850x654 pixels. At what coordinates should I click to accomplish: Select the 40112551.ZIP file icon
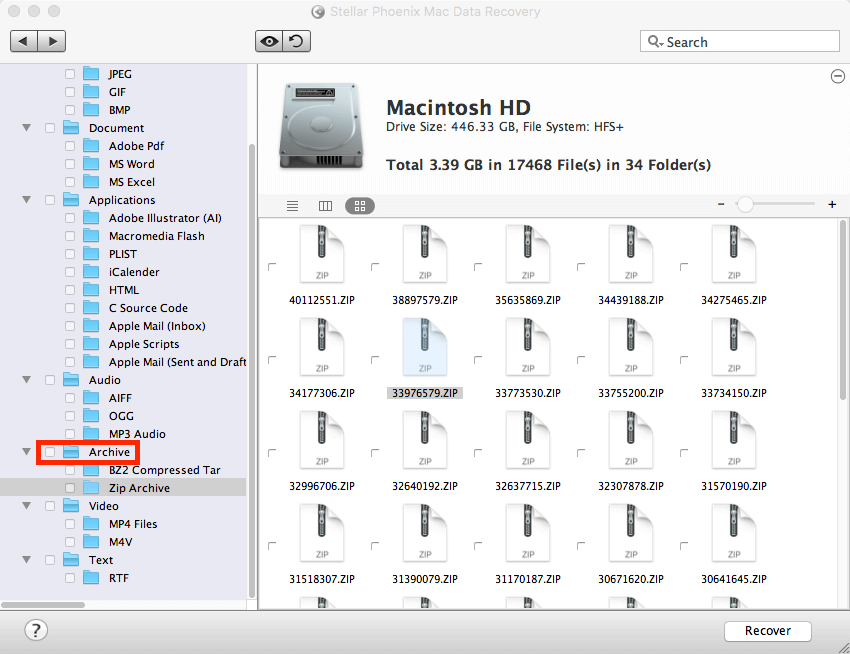pos(322,254)
